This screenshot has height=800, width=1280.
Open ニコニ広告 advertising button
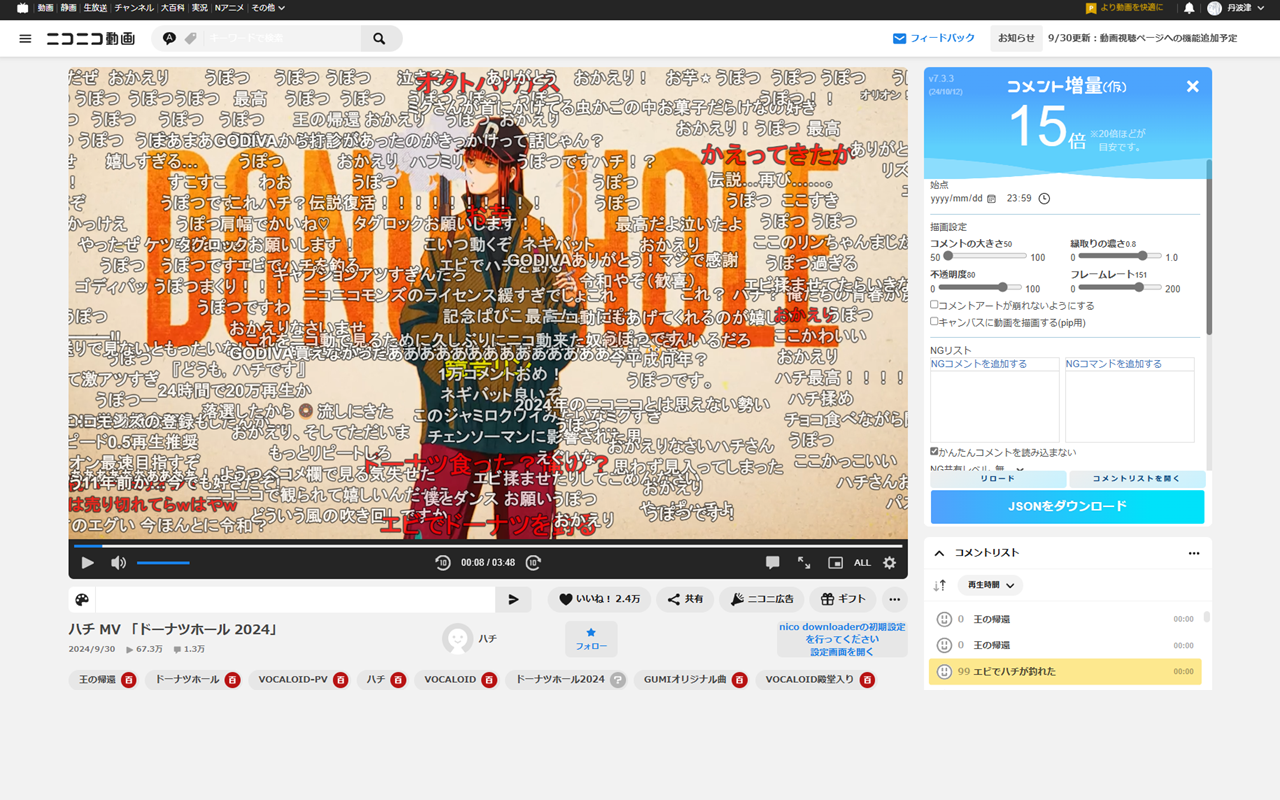click(762, 600)
